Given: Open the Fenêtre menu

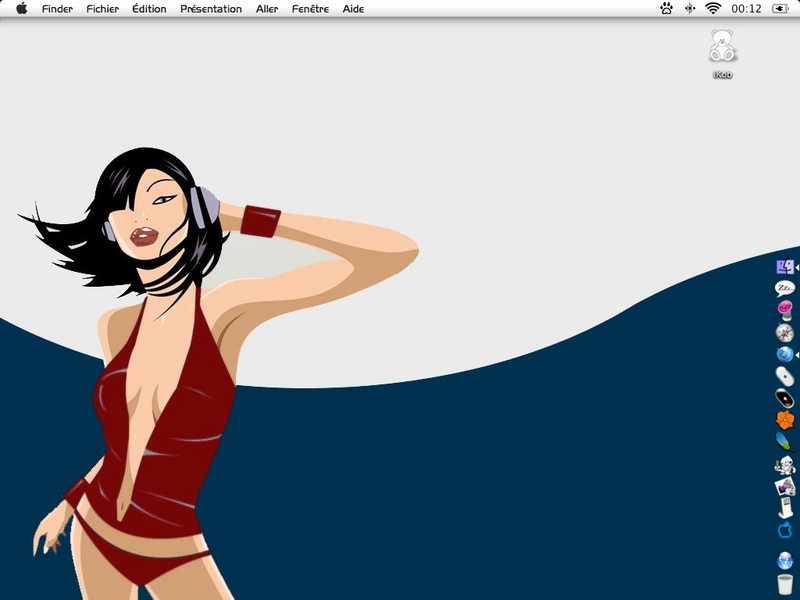Looking at the screenshot, I should click(x=310, y=9).
